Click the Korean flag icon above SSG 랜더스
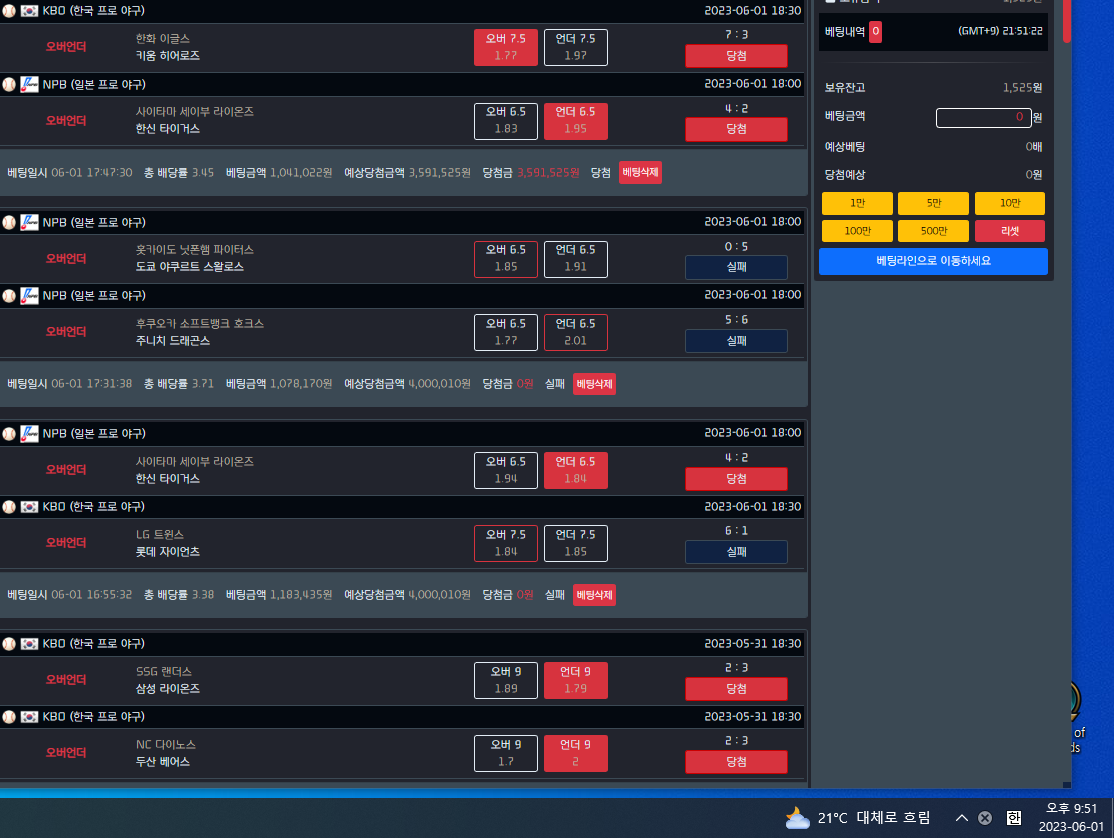The image size is (1114, 838). 29,643
